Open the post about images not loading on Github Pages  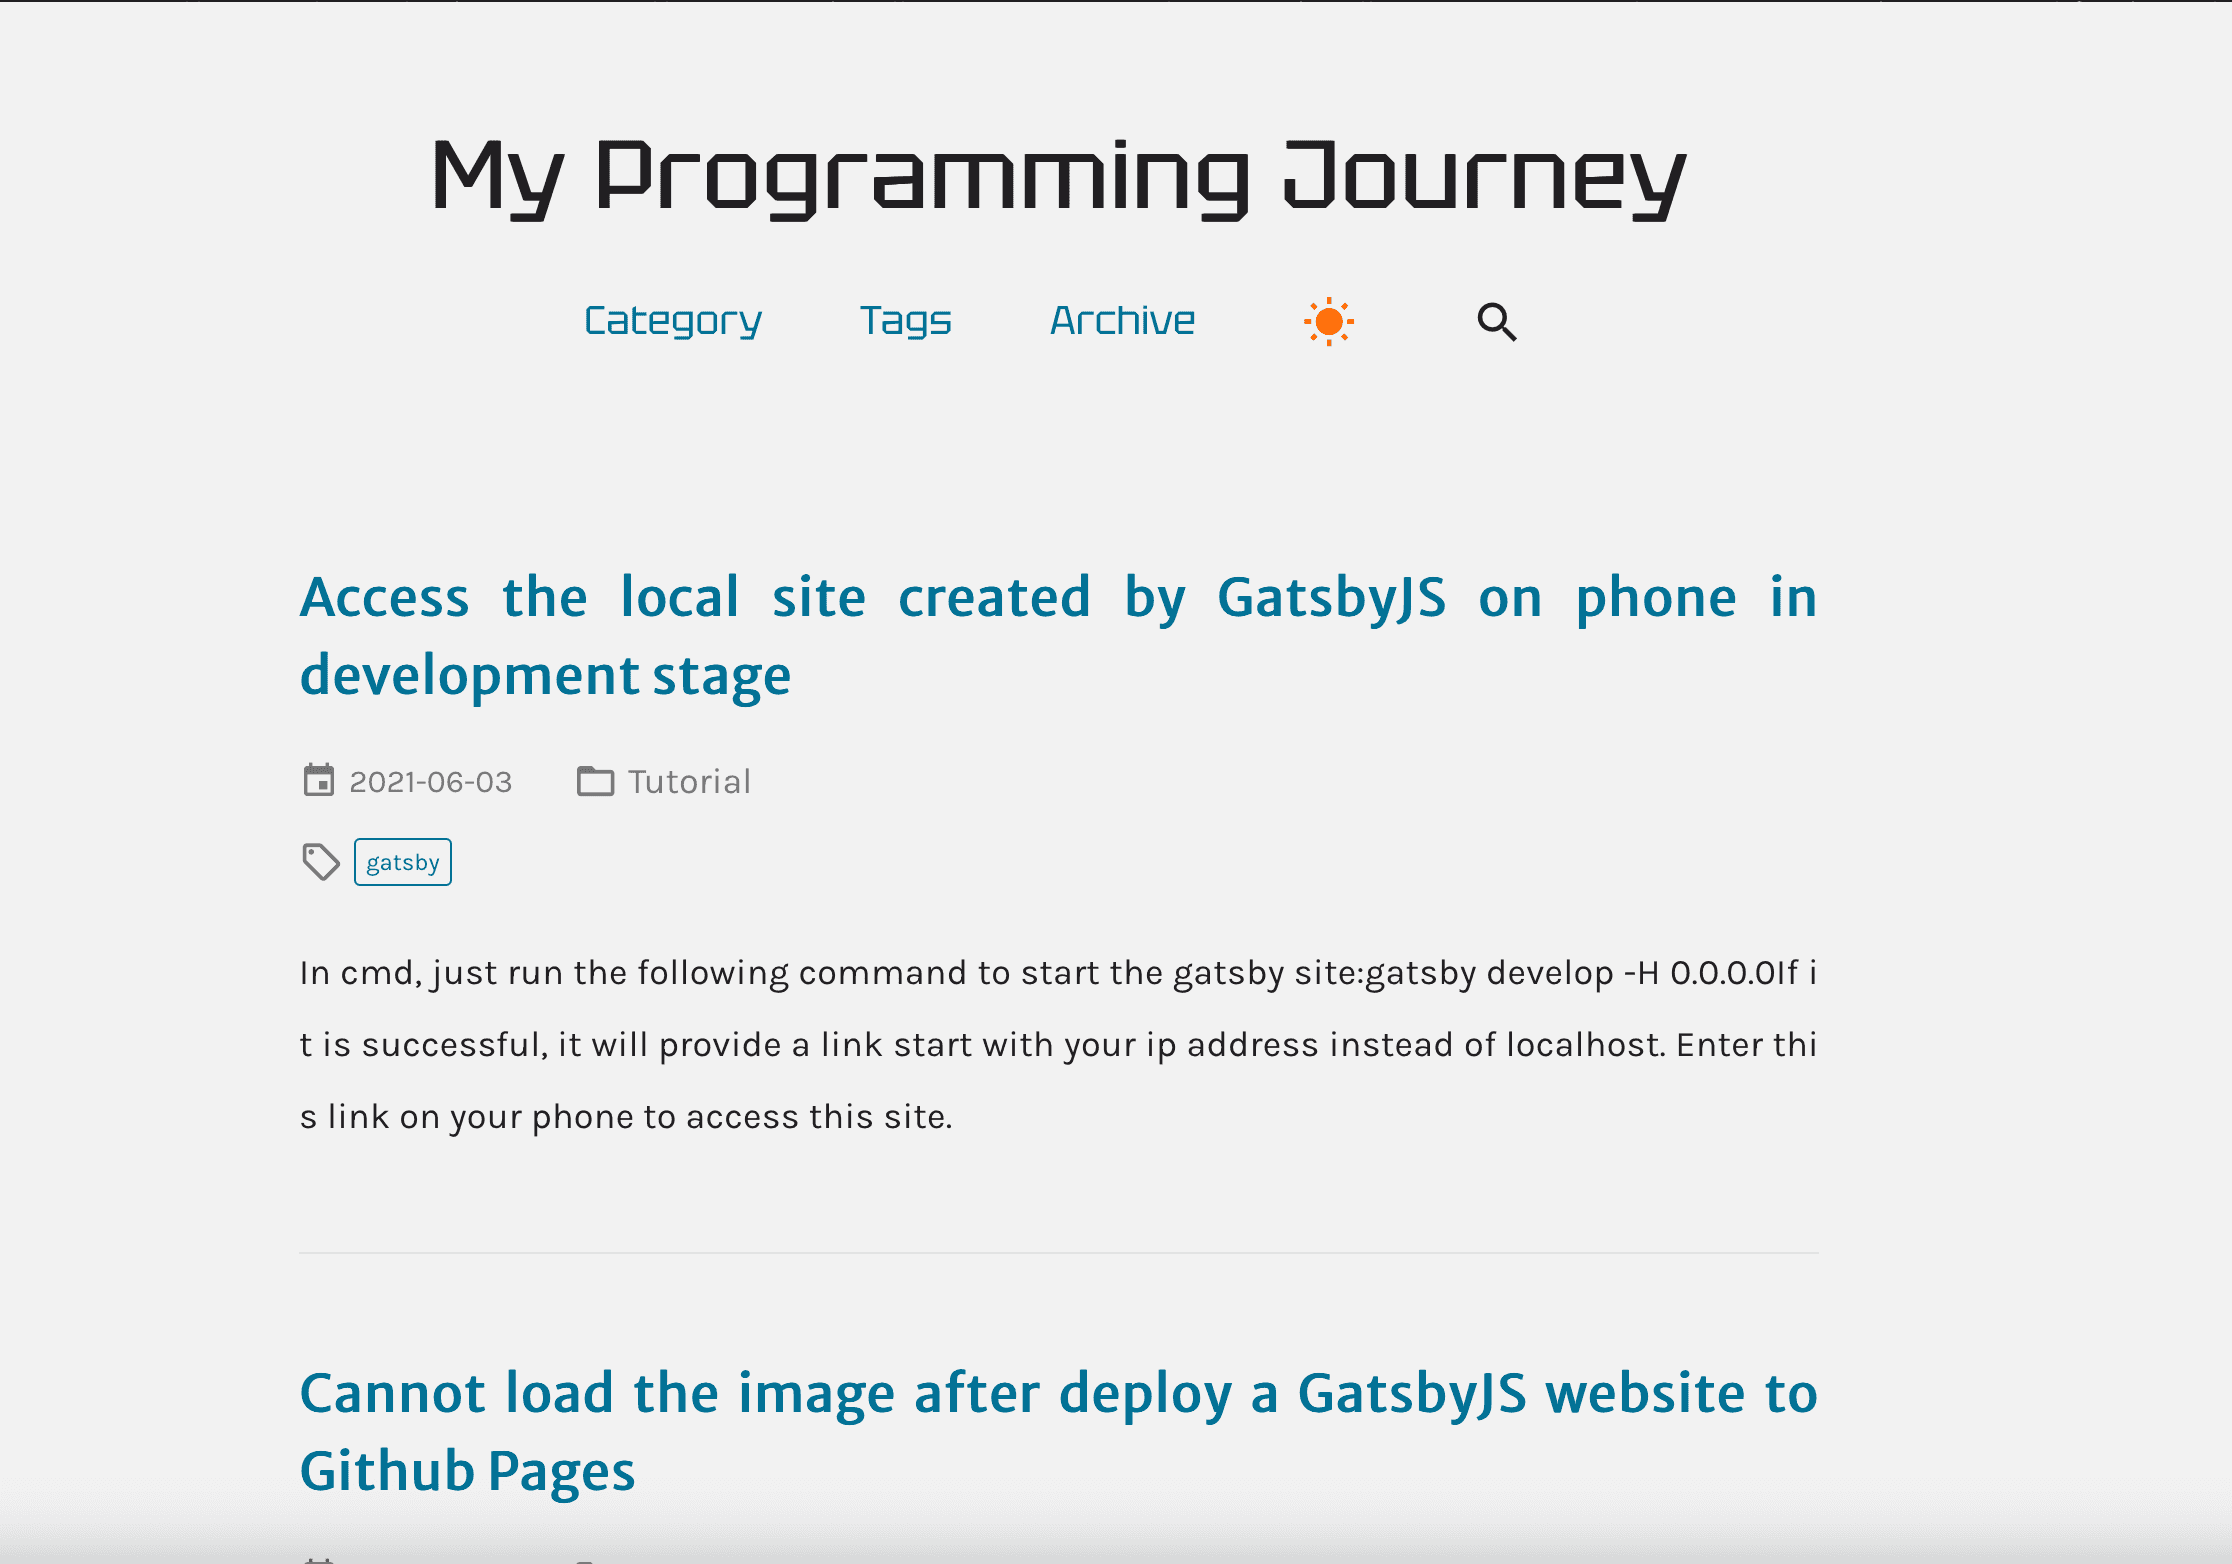(1058, 1432)
